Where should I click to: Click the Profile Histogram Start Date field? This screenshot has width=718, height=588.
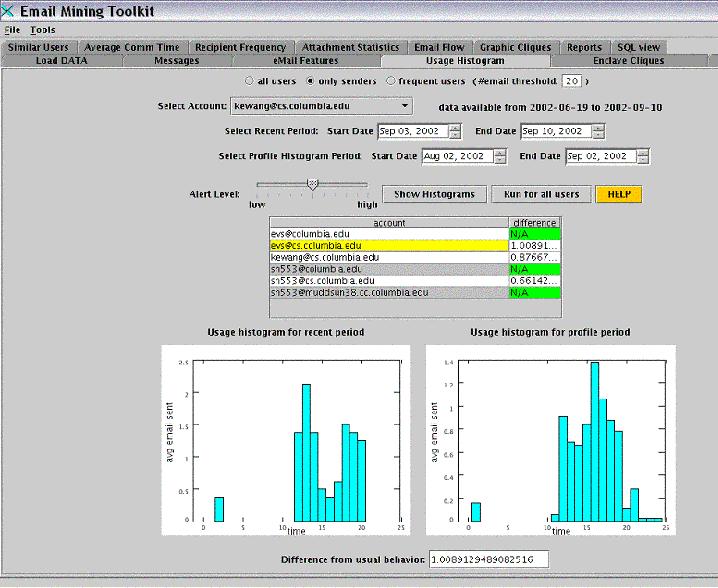(458, 156)
